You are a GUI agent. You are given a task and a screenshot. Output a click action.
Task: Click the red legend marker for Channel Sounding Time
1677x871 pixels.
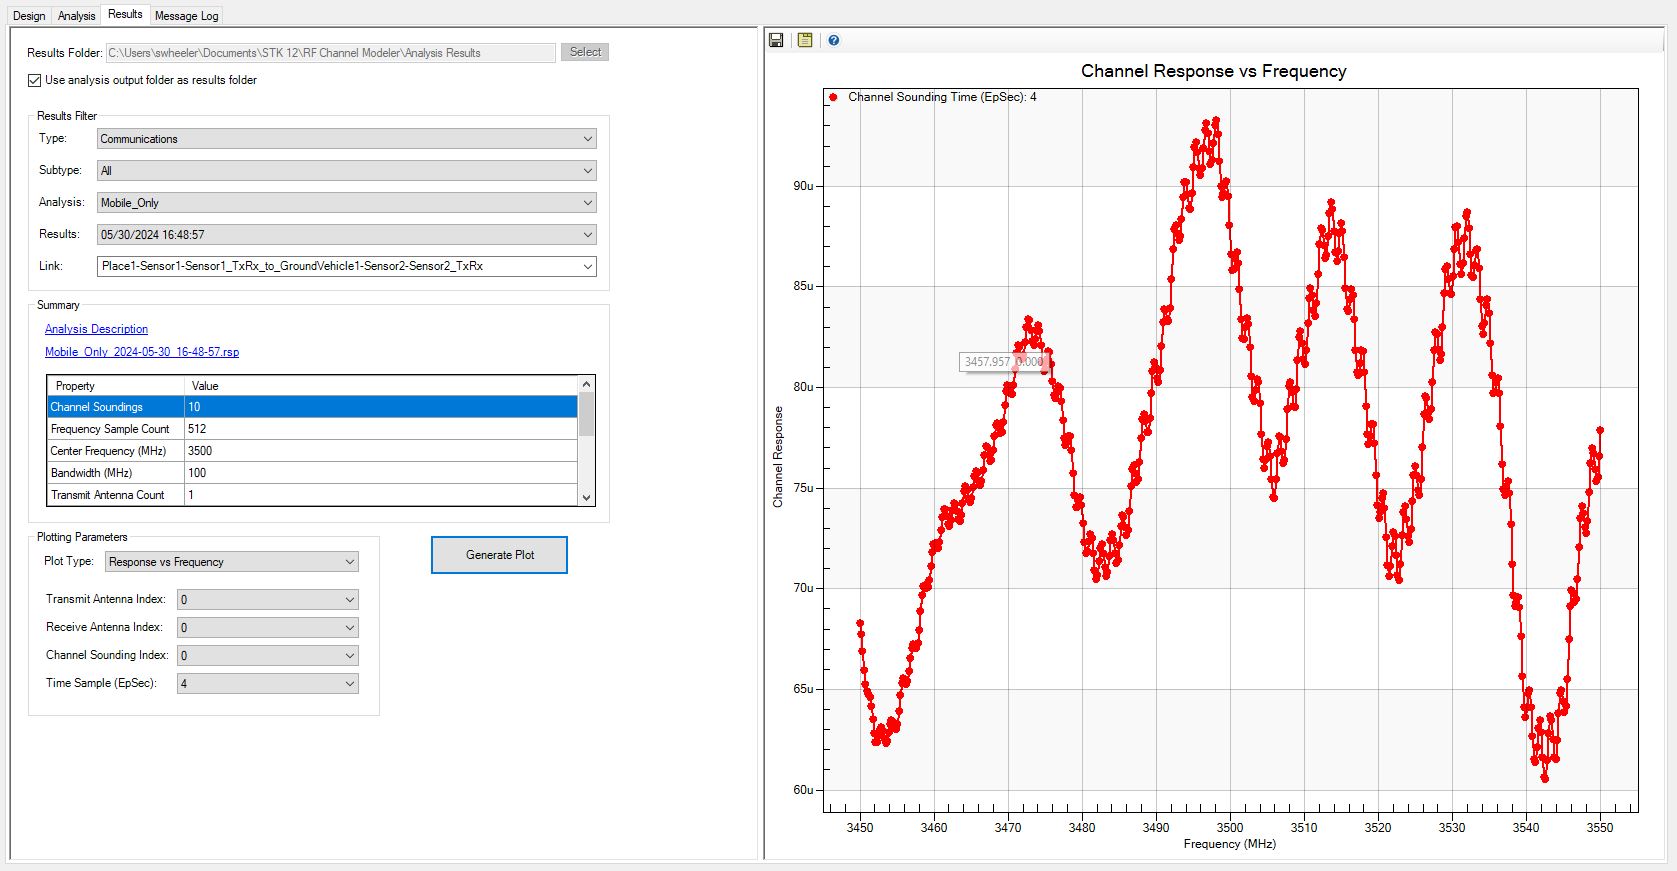pos(833,97)
